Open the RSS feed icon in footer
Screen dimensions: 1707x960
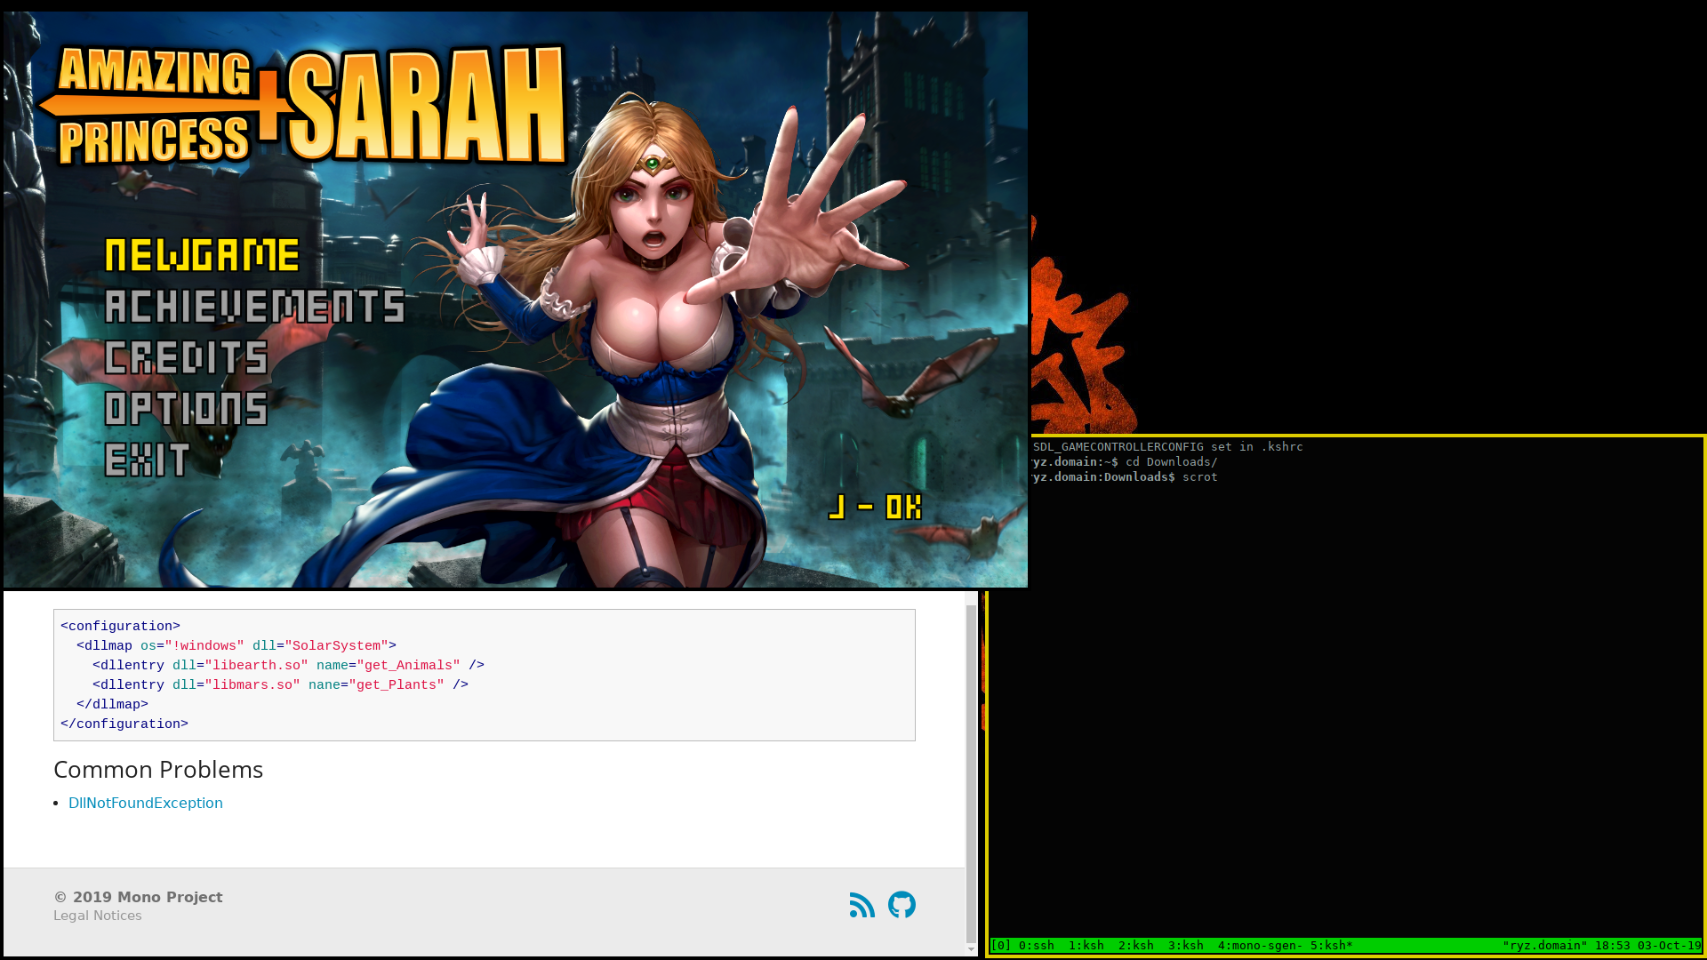coord(861,905)
